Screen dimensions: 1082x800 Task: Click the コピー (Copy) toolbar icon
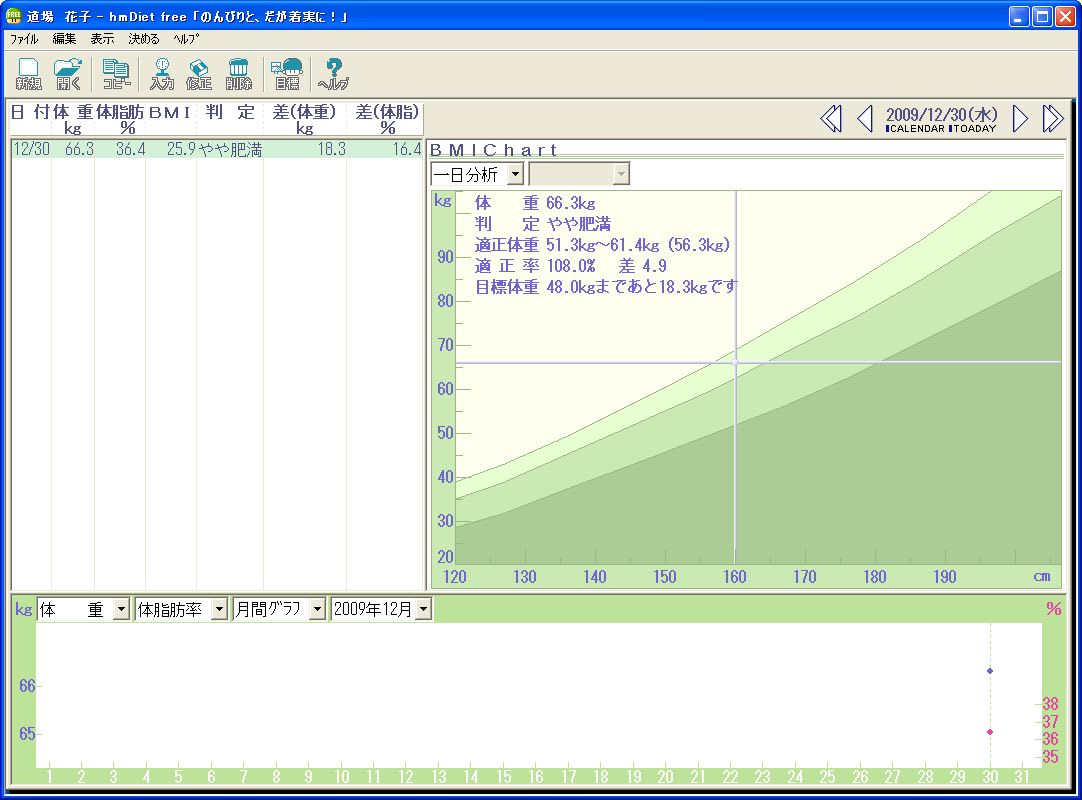116,74
